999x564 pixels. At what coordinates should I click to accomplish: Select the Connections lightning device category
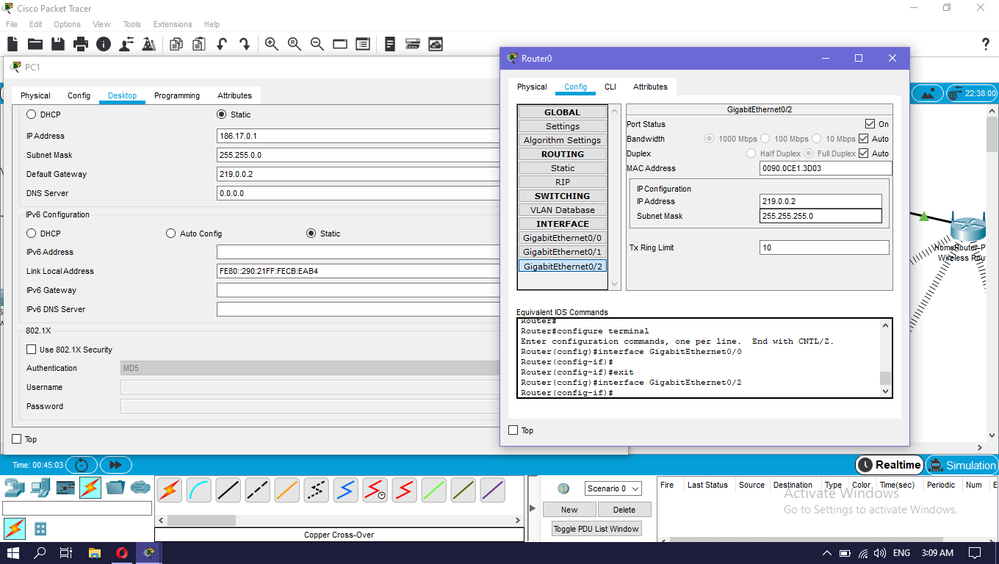(x=90, y=488)
